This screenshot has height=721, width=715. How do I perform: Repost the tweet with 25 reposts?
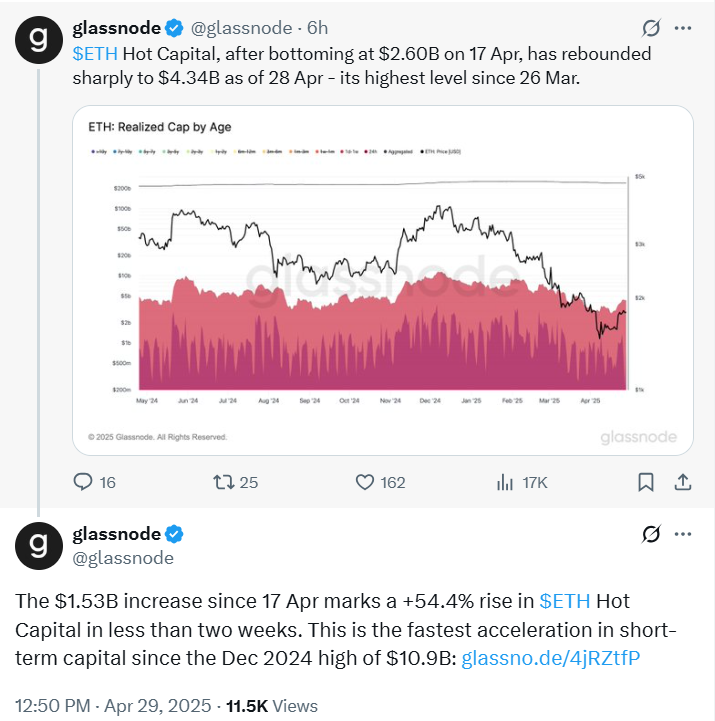click(222, 482)
